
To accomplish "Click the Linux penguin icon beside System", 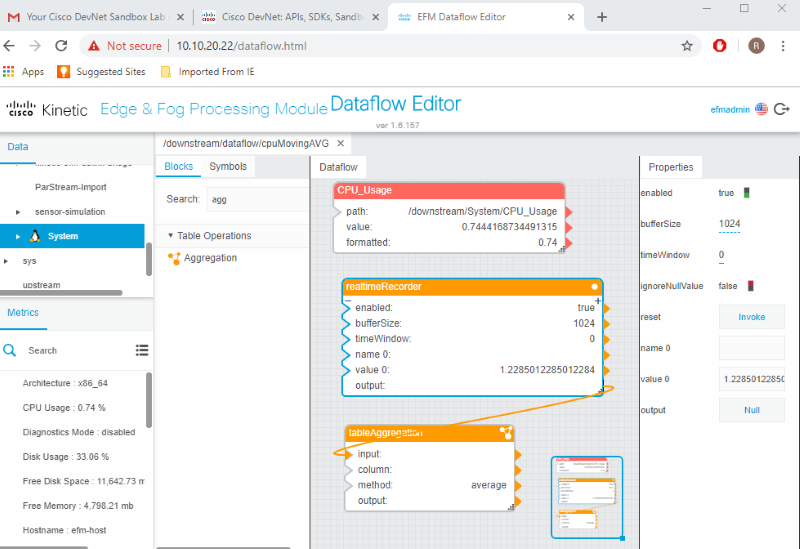I will click(35, 236).
